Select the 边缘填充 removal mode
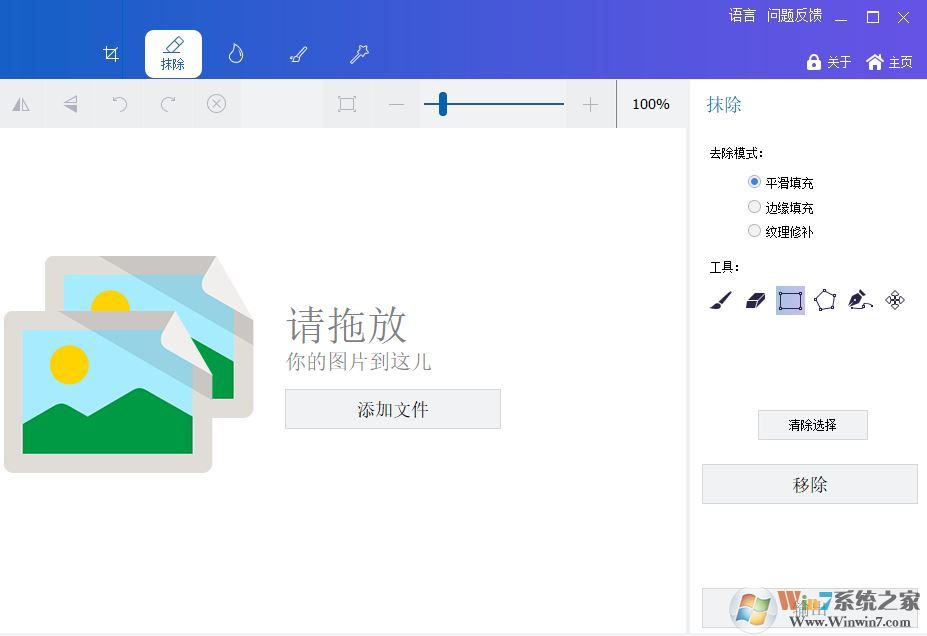 (x=755, y=207)
